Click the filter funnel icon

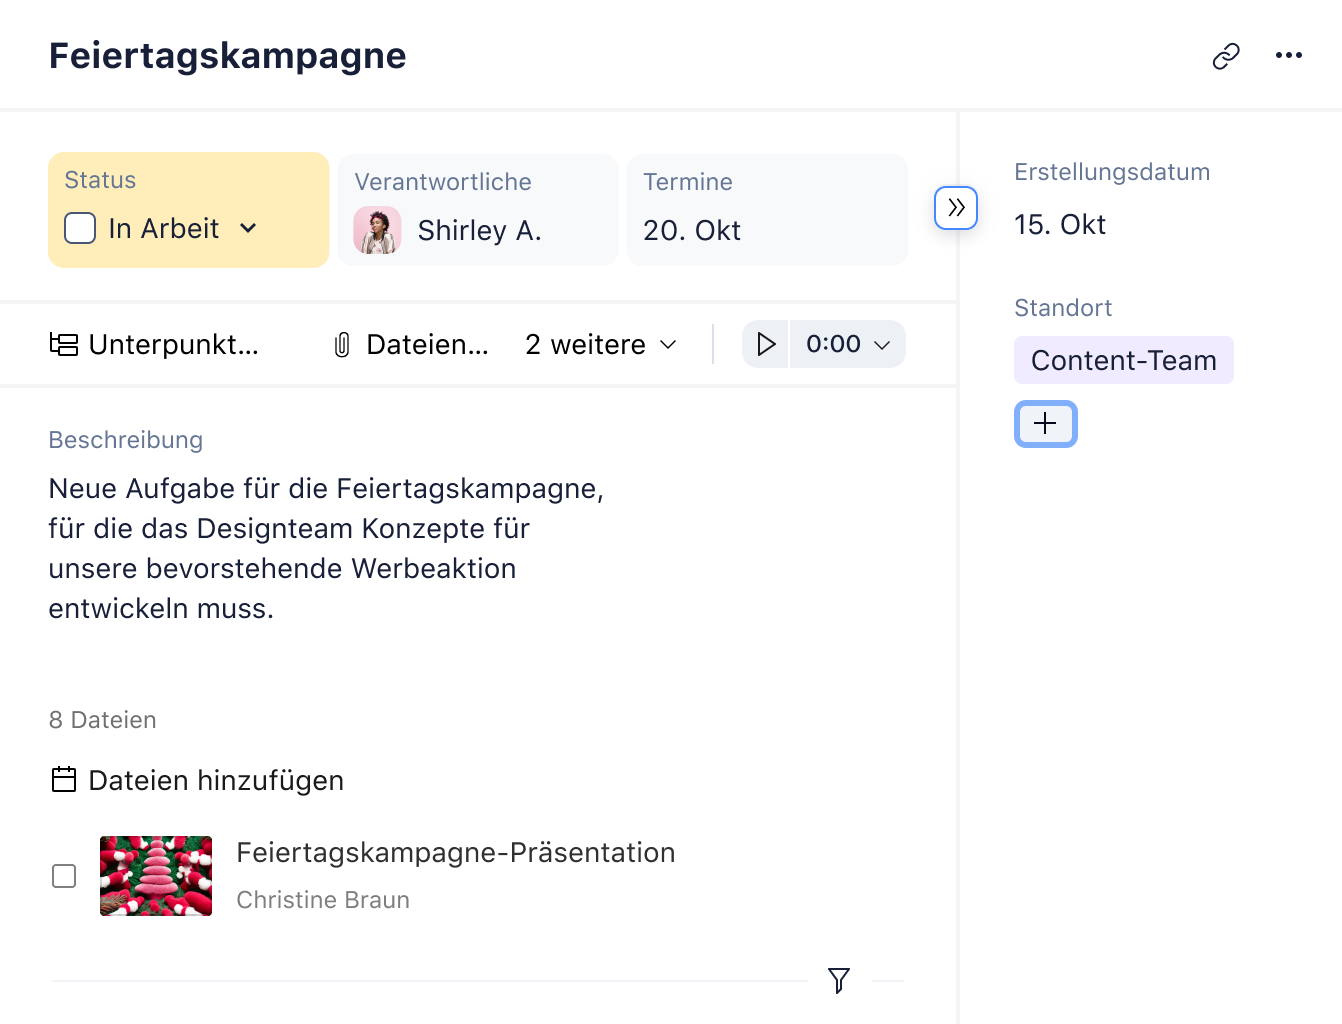click(839, 981)
